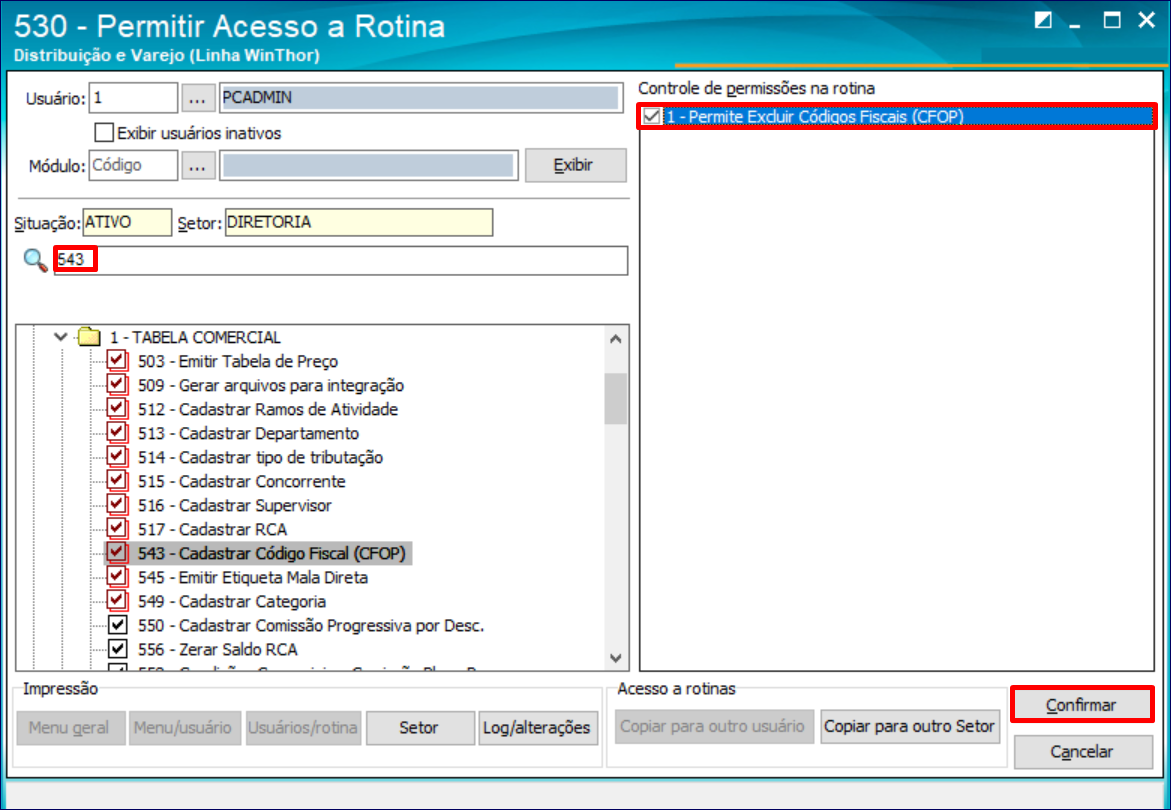Viewport: 1171px width, 810px height.
Task: Open user lookup ellipsis button beside Usuário
Action: coord(197,99)
